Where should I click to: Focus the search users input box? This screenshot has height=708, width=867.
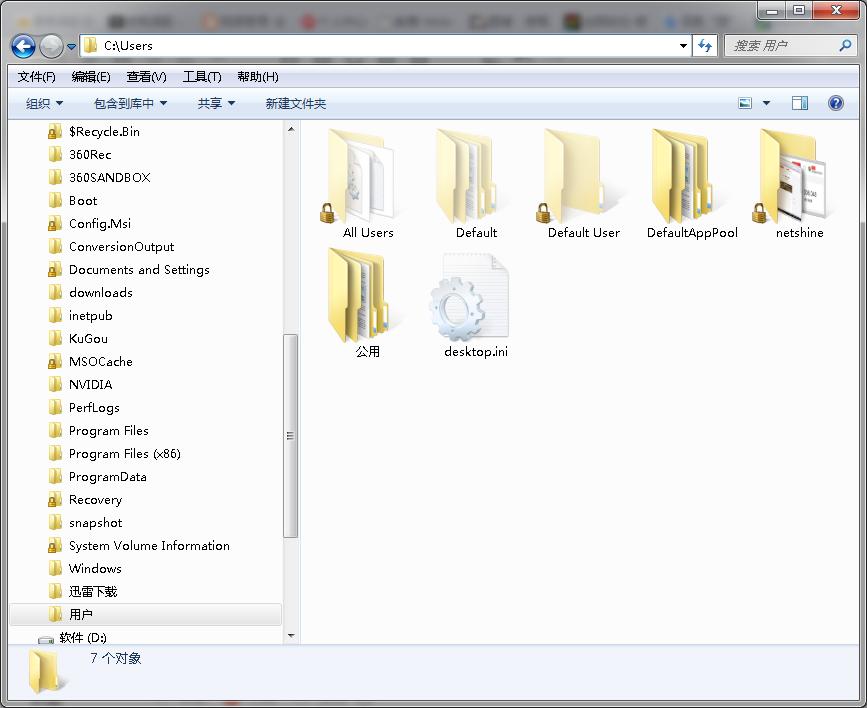tap(781, 46)
